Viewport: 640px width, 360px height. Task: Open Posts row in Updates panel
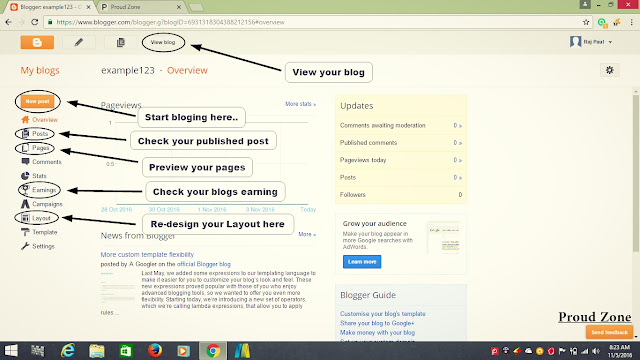(401, 178)
